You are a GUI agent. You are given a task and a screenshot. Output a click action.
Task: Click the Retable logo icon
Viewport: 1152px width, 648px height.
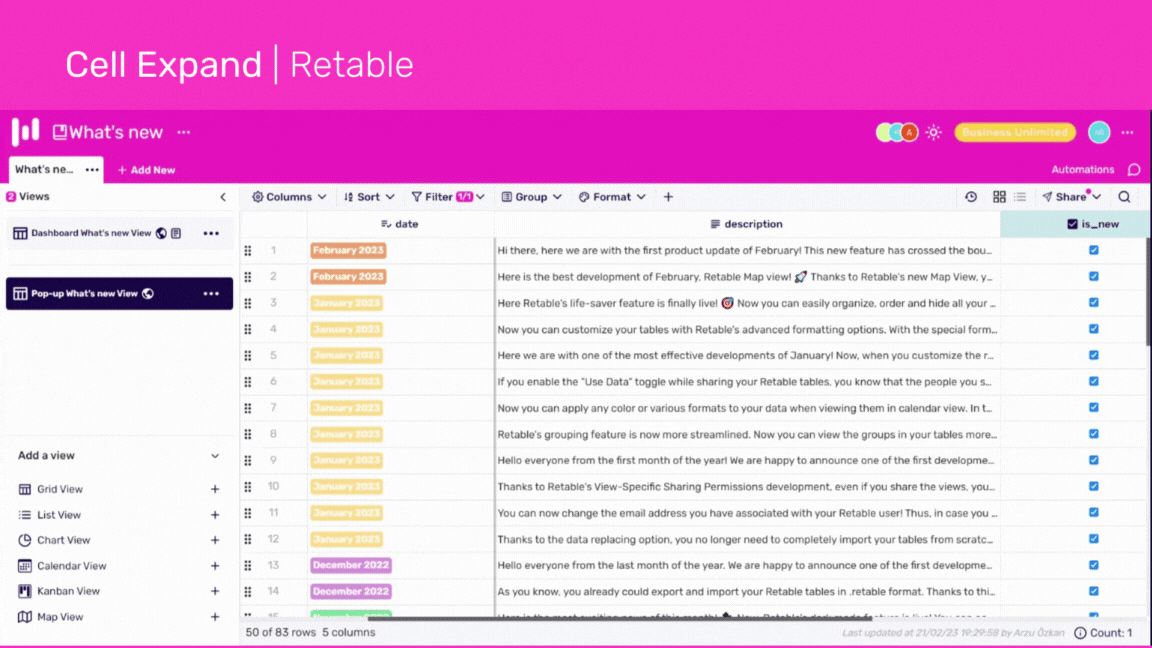pyautogui.click(x=26, y=132)
